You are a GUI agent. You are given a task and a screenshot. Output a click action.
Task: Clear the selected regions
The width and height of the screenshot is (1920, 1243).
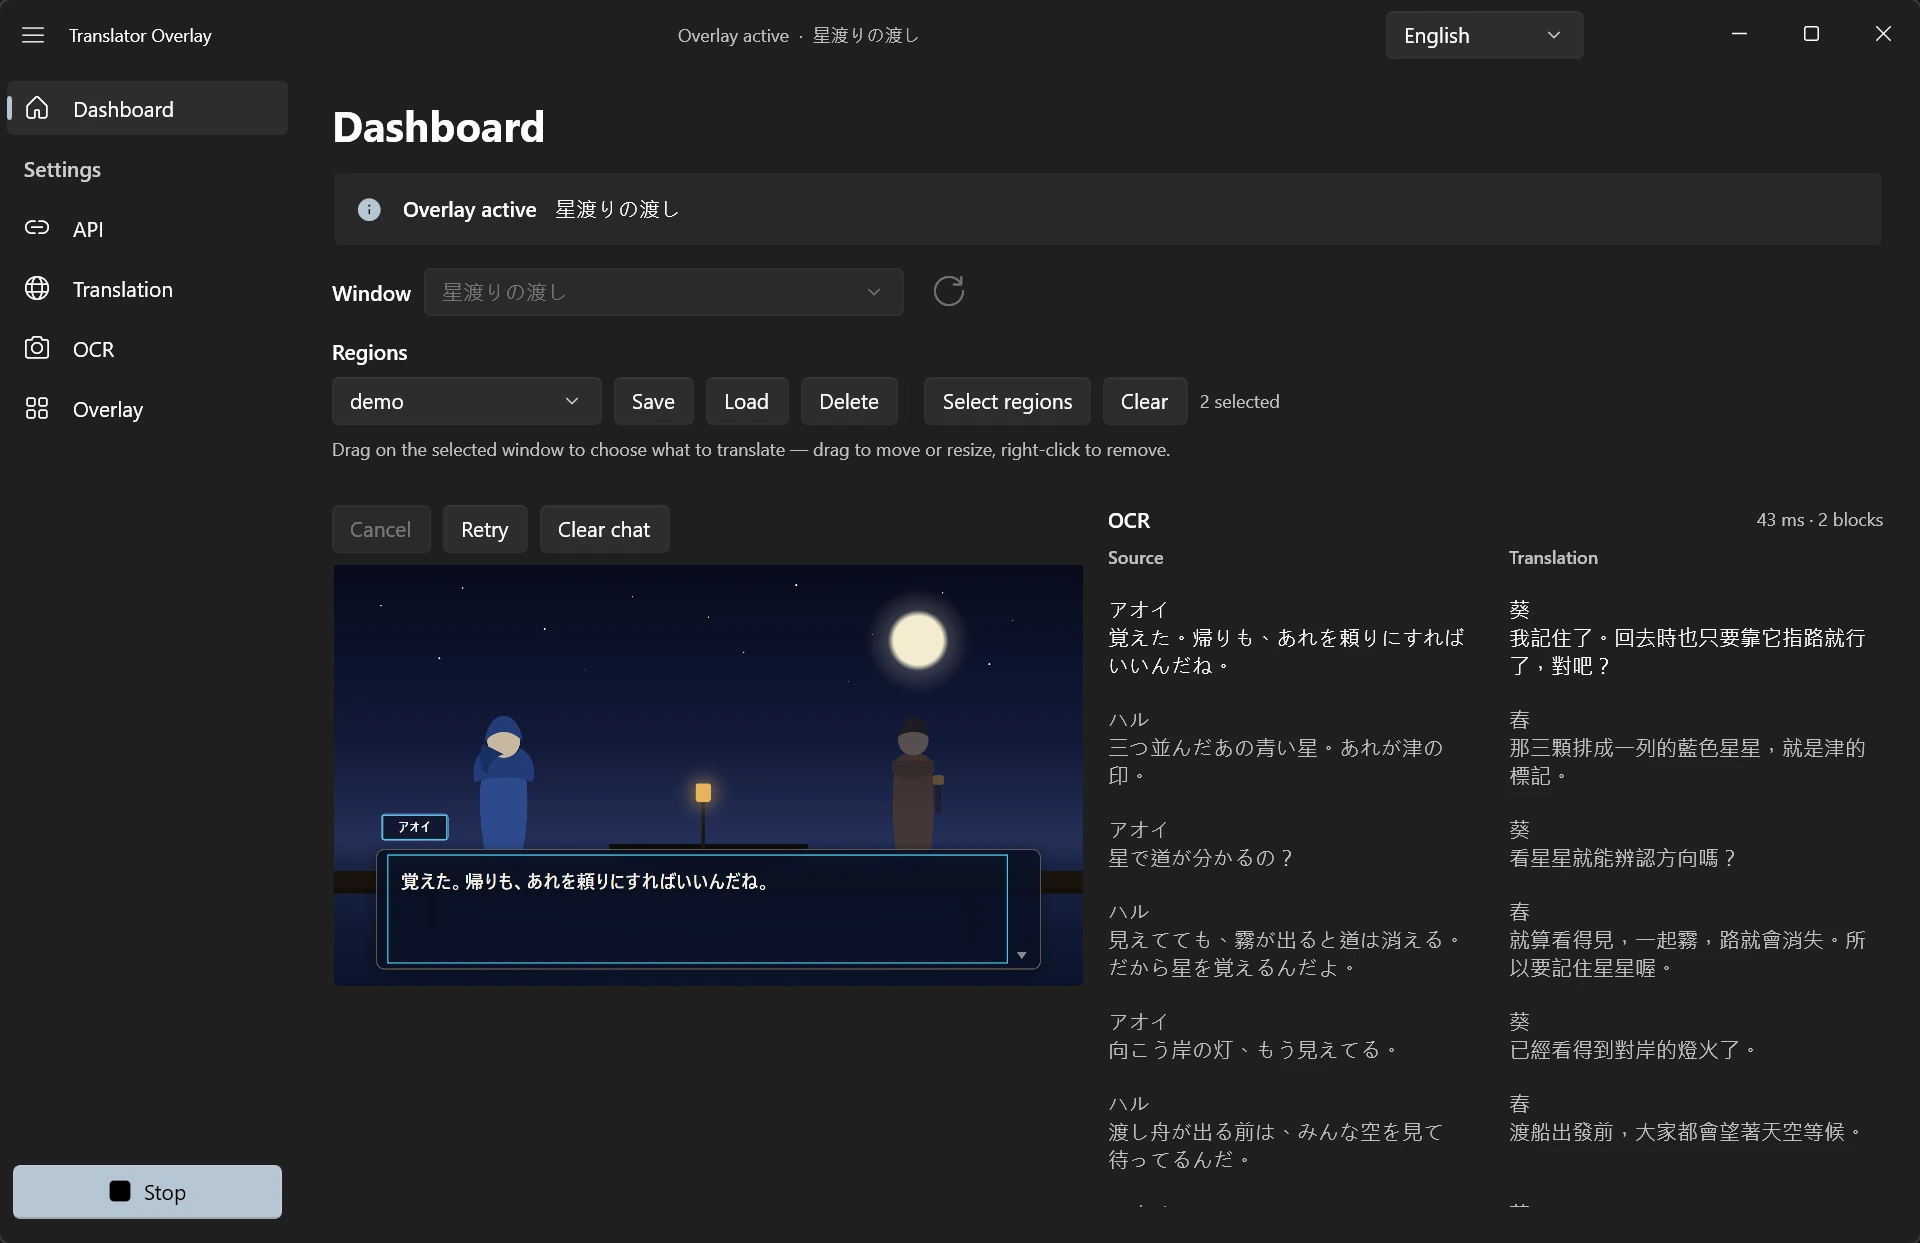click(x=1144, y=401)
